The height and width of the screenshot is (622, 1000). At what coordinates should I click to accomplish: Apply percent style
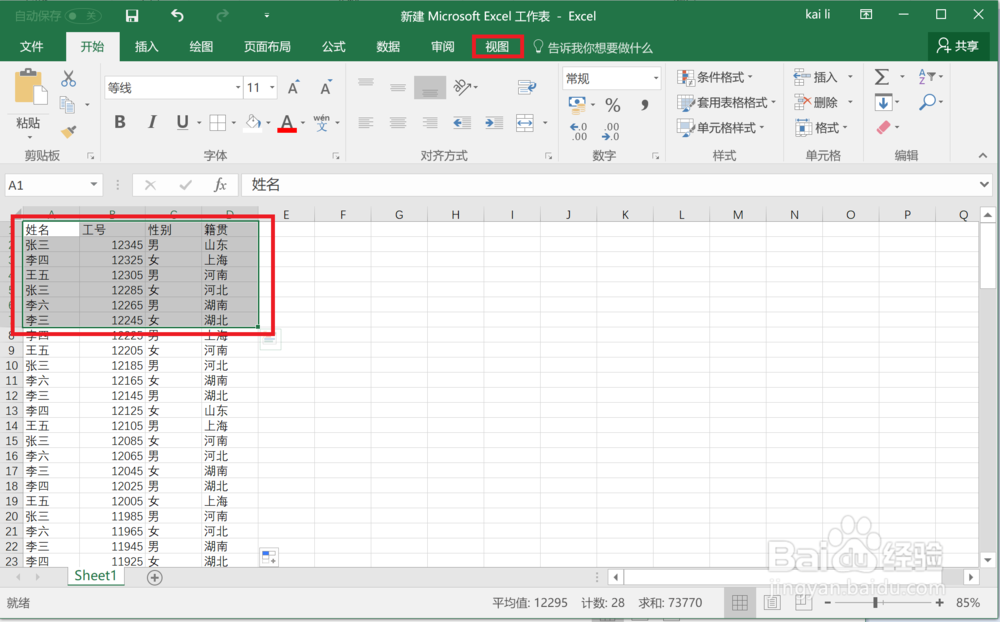point(613,104)
